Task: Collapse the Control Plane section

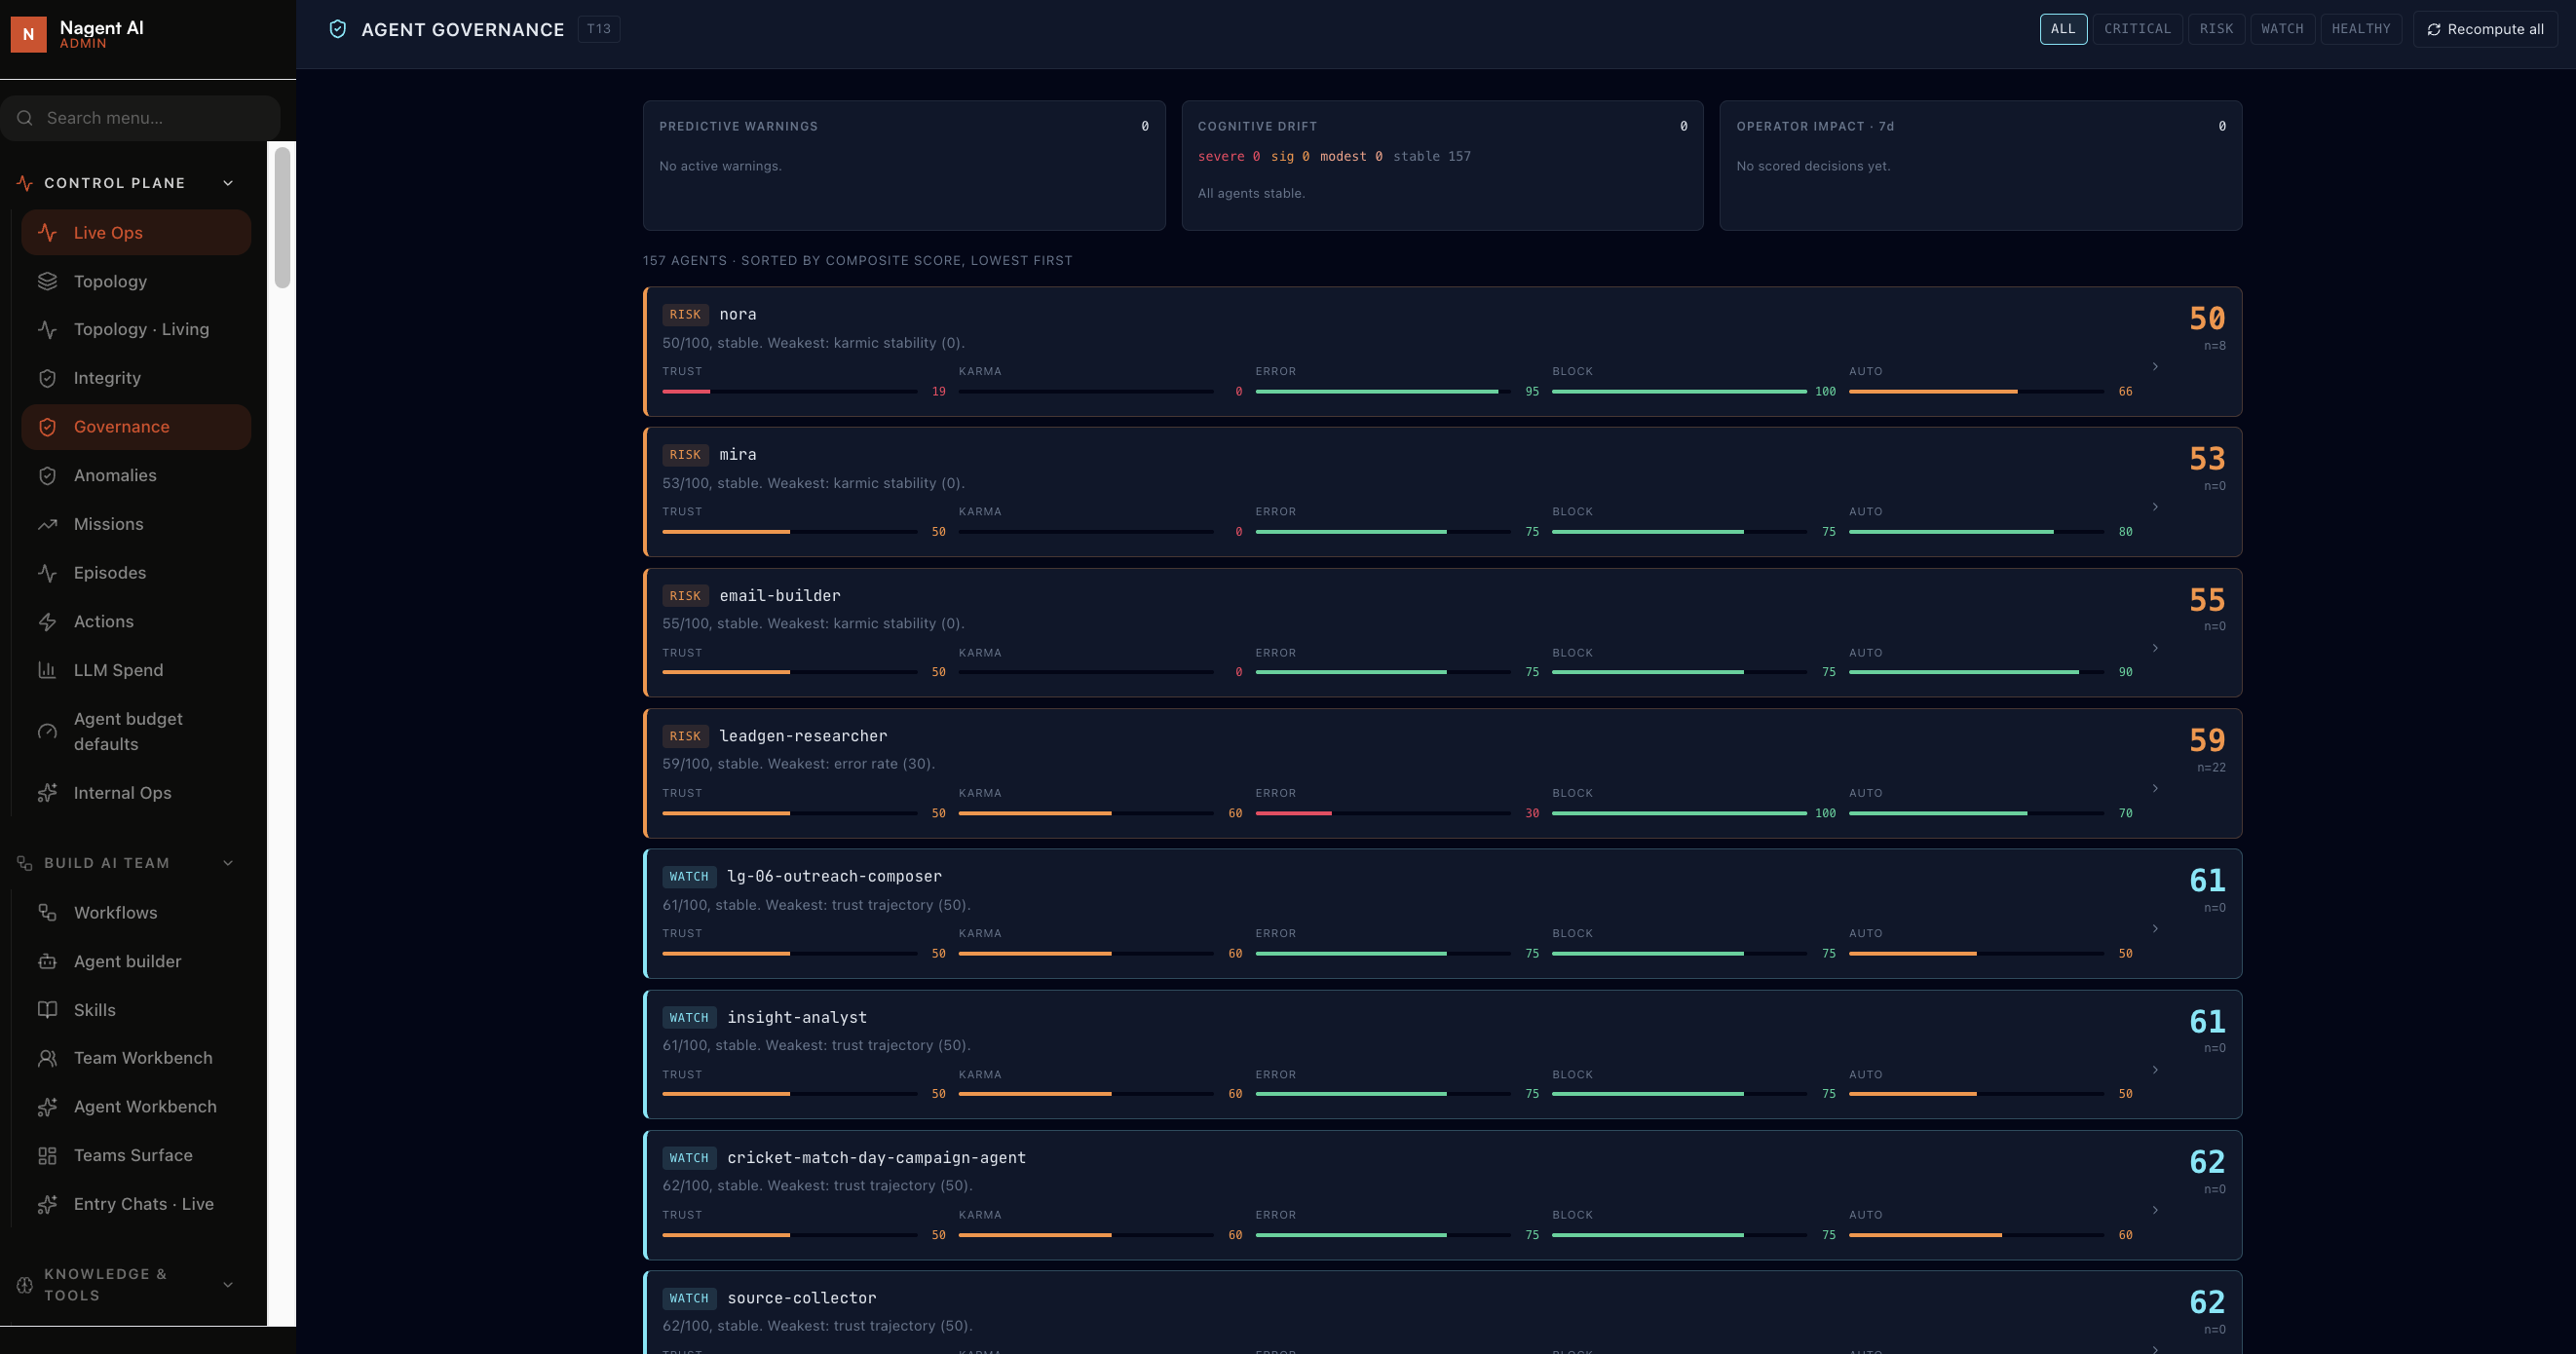Action: click(228, 183)
